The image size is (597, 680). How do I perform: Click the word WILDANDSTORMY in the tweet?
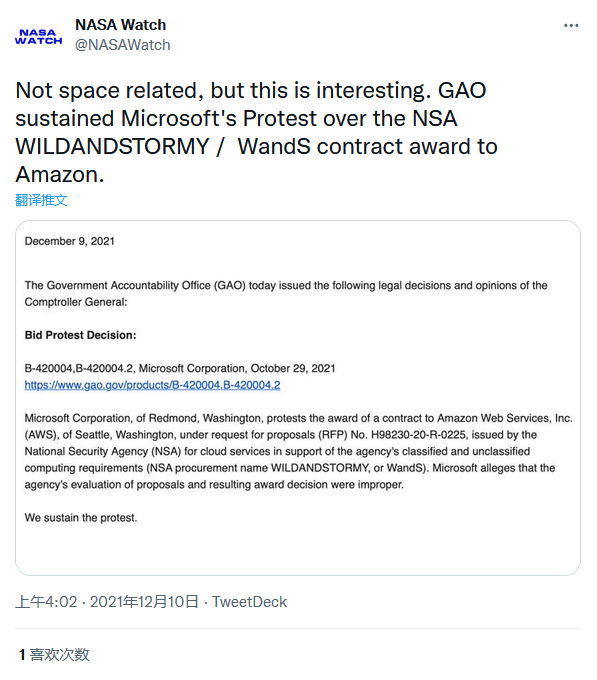point(112,146)
